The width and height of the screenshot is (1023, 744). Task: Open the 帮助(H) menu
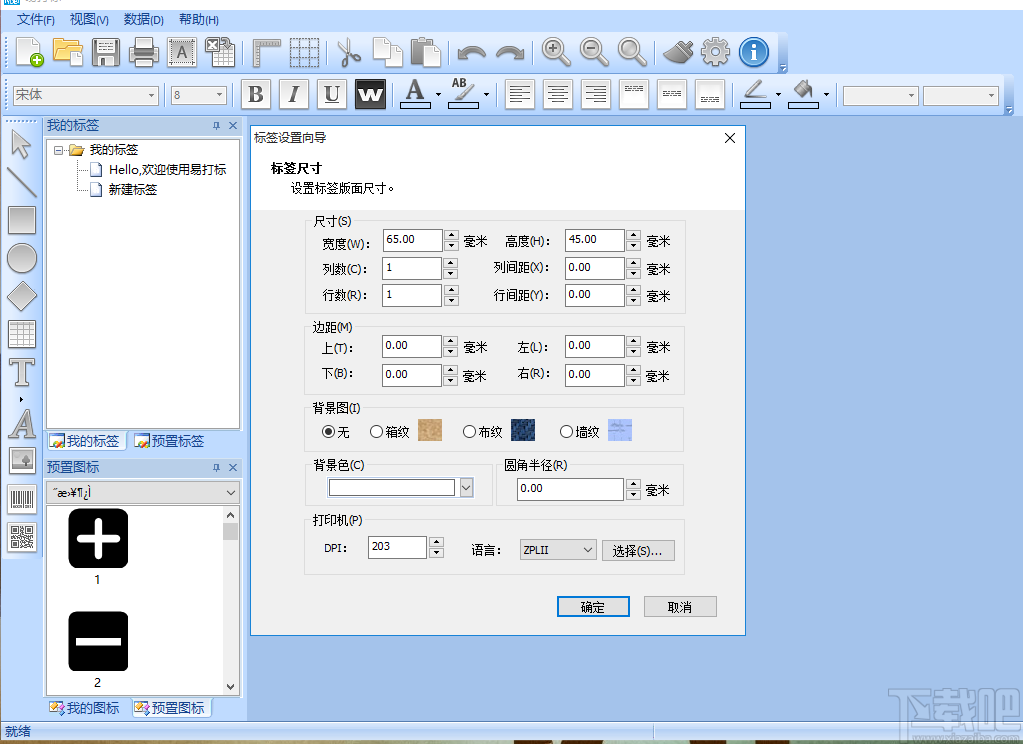click(199, 20)
